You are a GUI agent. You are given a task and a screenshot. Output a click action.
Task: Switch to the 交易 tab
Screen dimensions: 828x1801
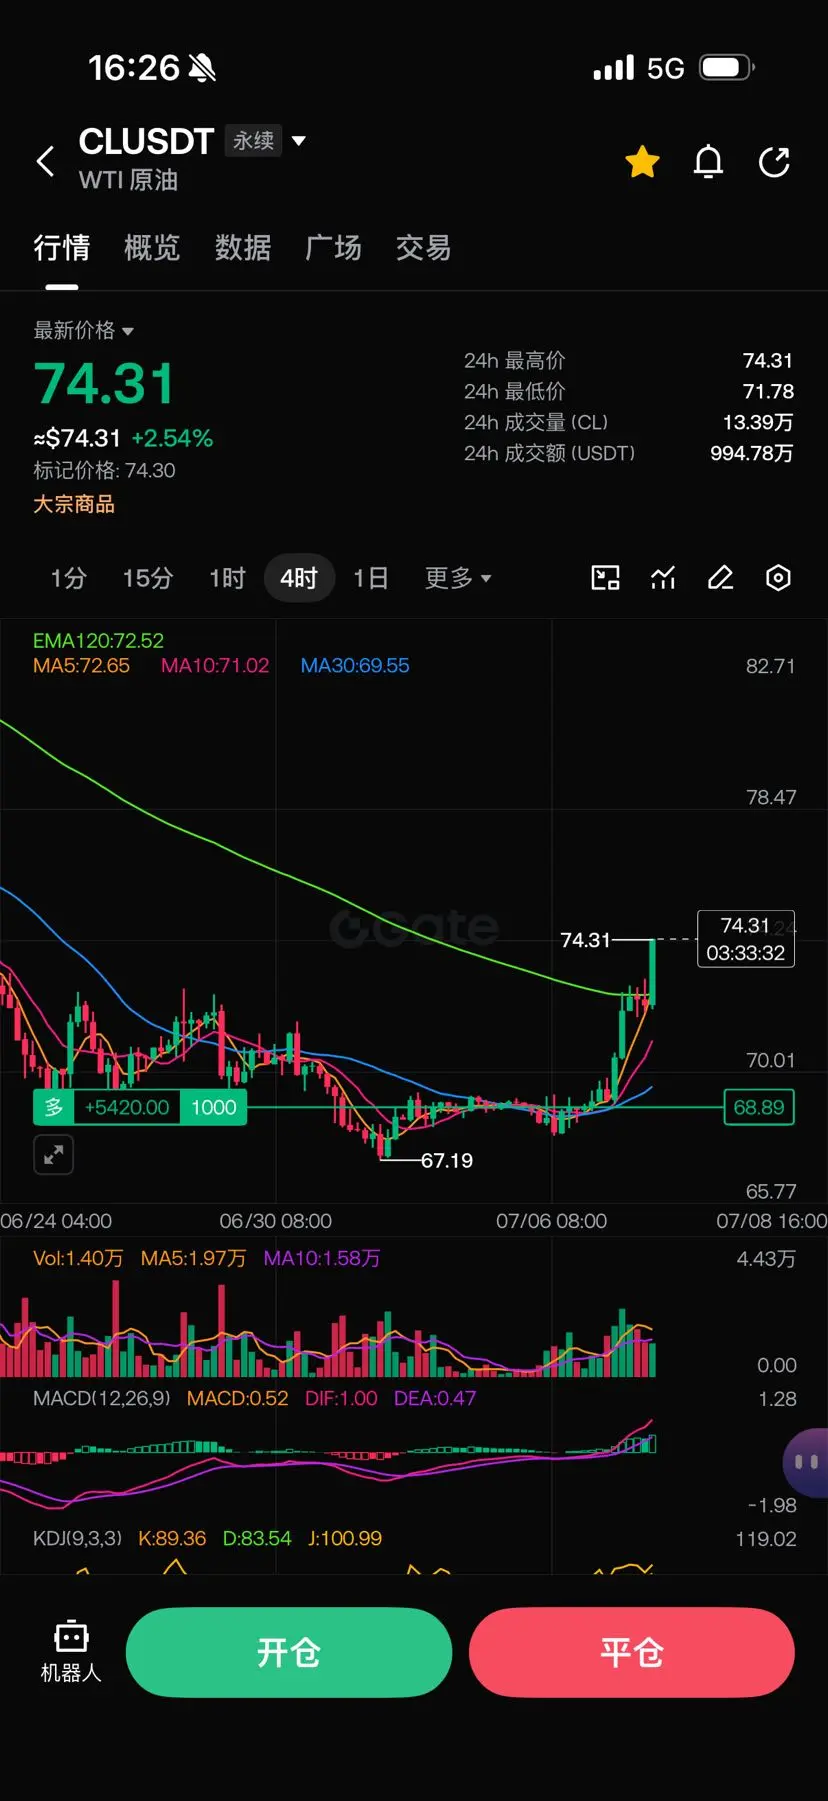(x=424, y=247)
